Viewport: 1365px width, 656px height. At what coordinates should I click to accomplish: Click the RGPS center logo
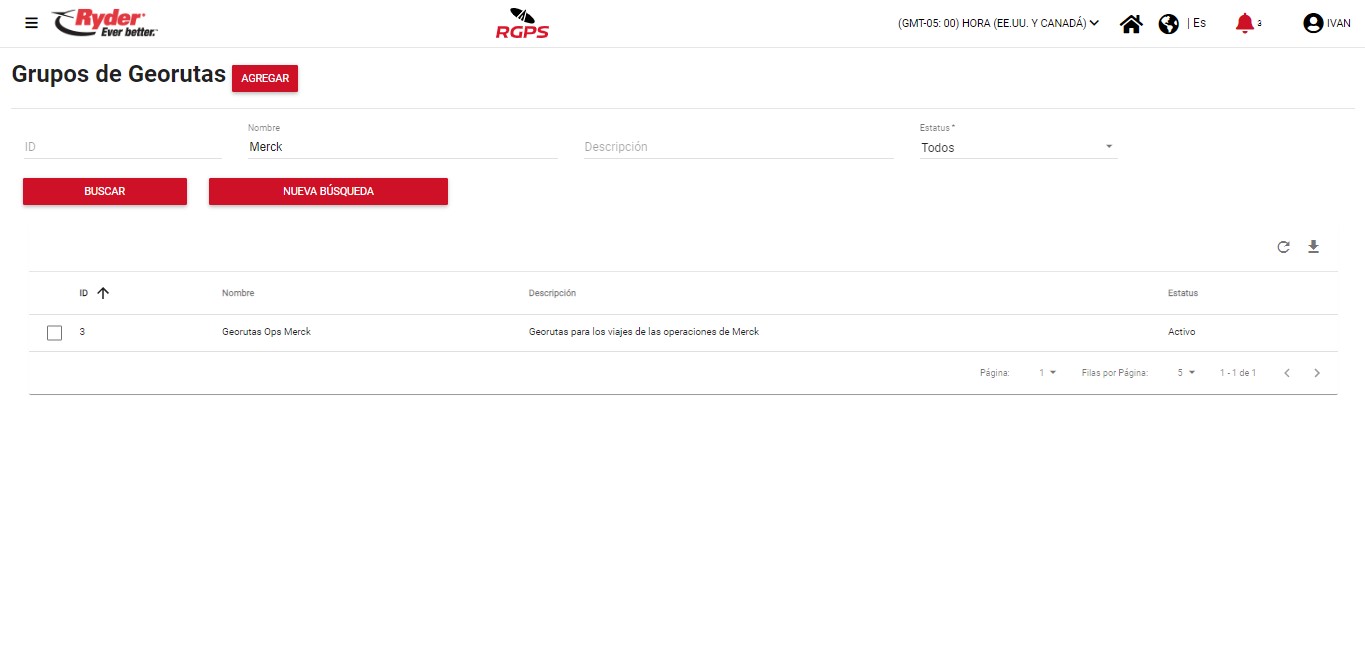(522, 23)
